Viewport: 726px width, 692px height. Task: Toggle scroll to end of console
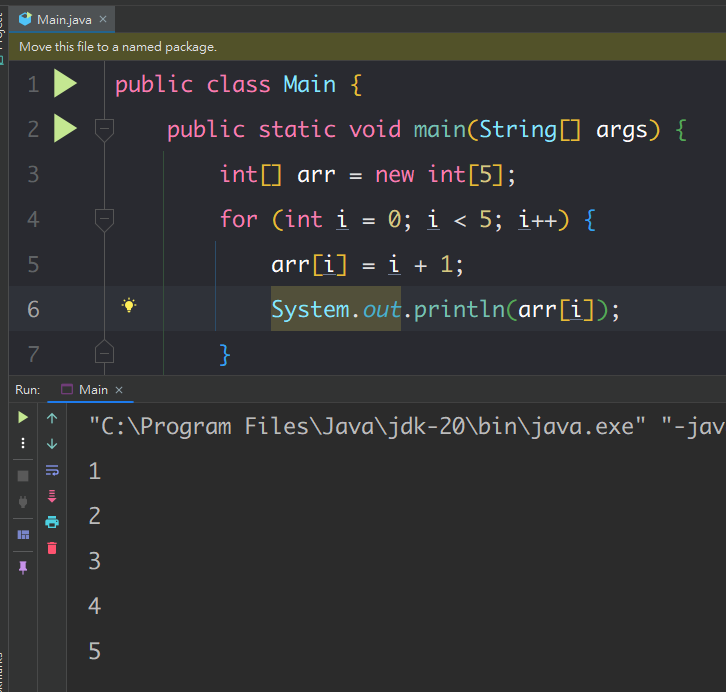pyautogui.click(x=52, y=496)
